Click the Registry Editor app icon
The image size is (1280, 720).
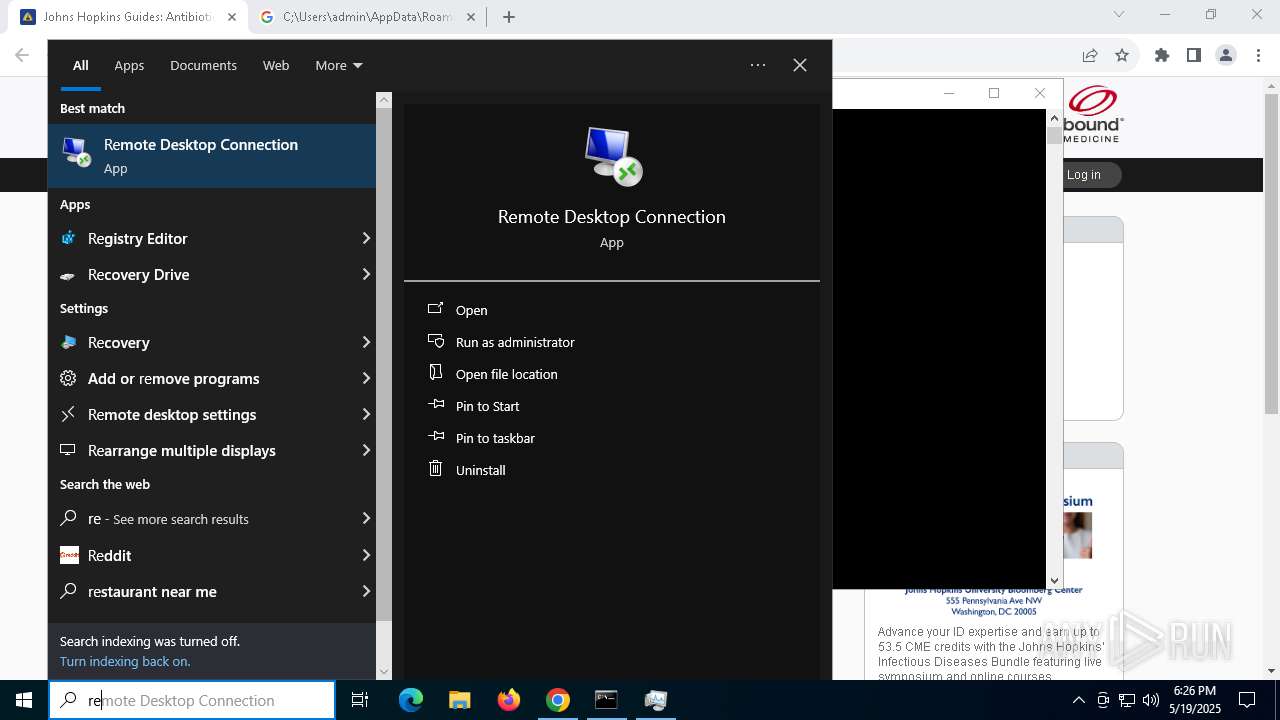click(x=68, y=238)
